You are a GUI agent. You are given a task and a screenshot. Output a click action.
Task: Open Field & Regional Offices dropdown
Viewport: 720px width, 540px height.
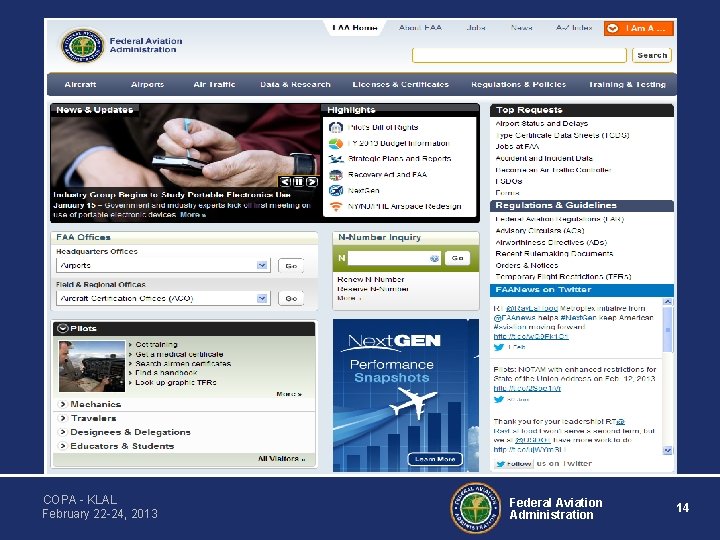click(163, 298)
